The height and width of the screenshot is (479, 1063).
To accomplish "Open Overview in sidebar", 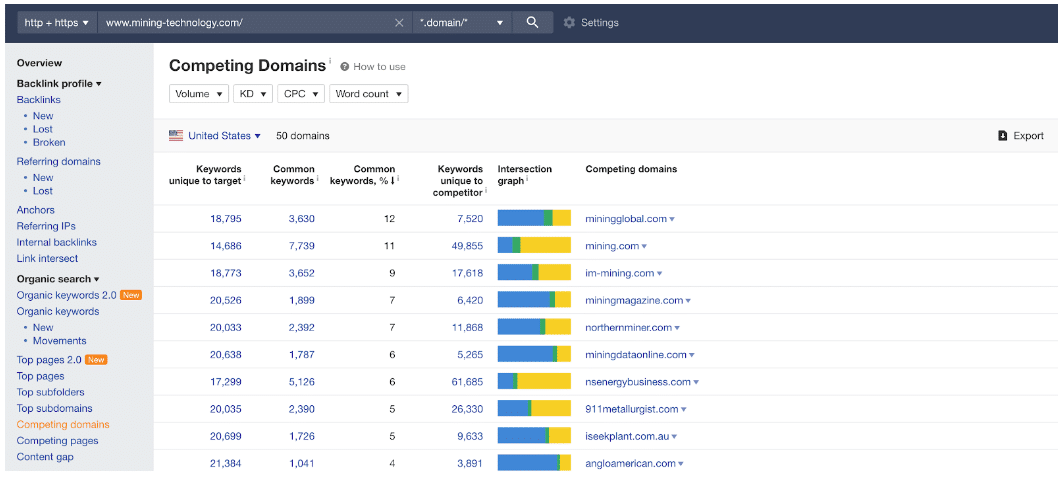I will [39, 63].
